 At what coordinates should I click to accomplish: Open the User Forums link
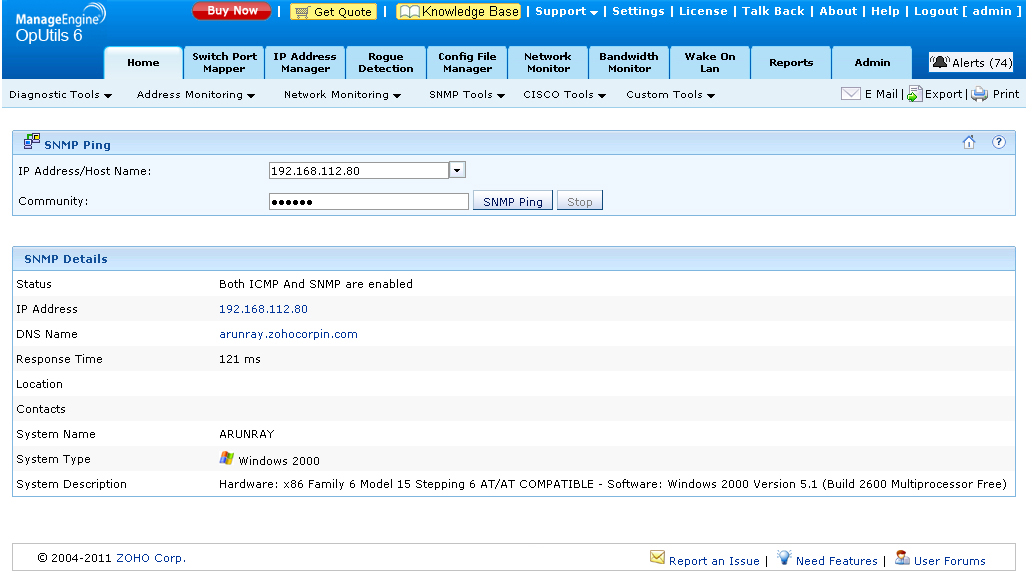(950, 561)
